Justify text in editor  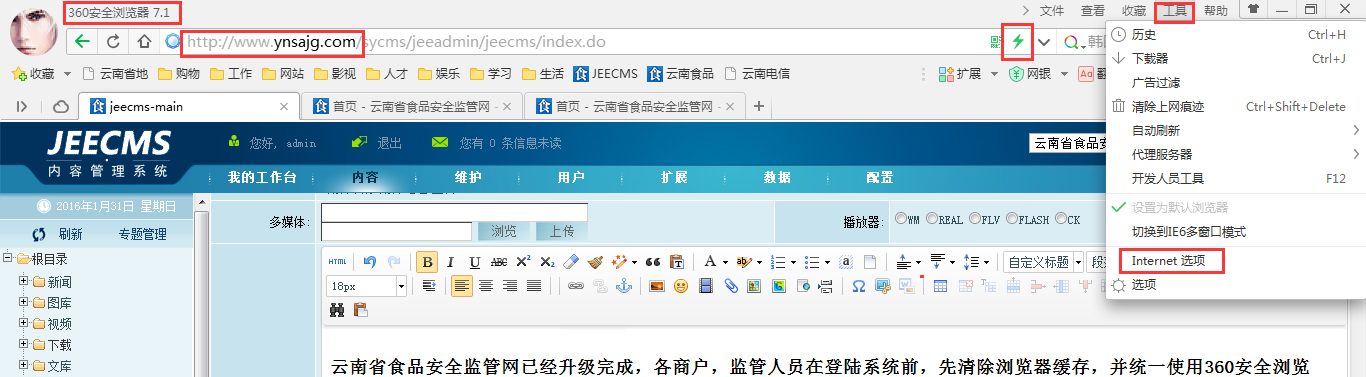click(x=534, y=286)
